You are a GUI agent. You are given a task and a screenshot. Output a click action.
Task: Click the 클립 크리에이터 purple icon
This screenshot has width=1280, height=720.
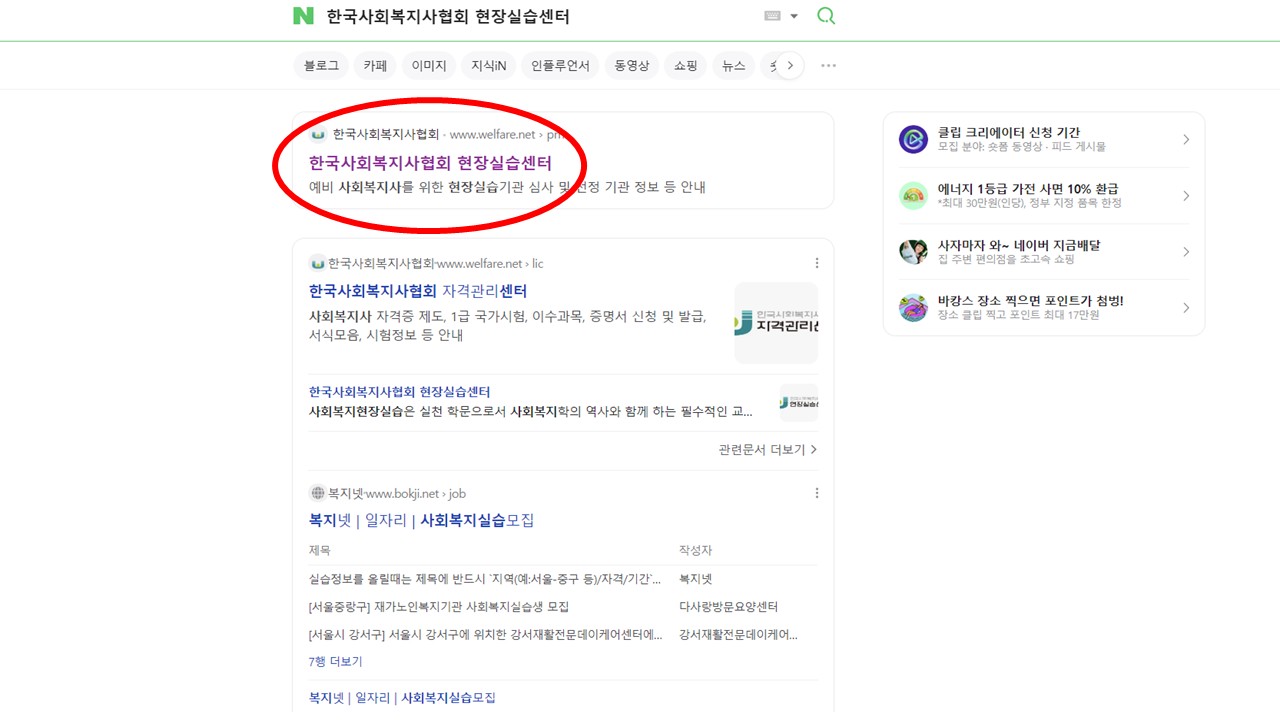click(x=913, y=139)
